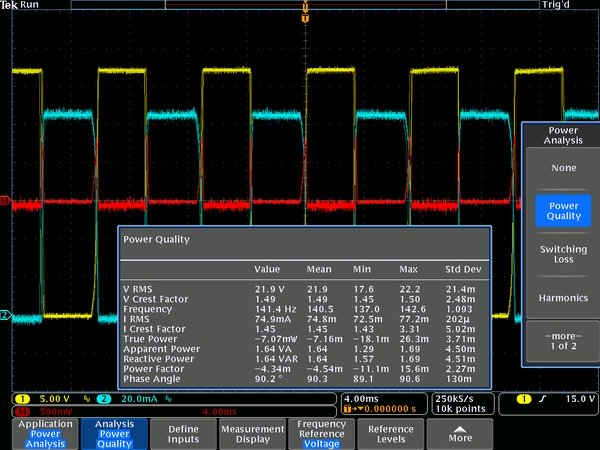This screenshot has height=450, width=600.
Task: Click the Tek logo in top-left corner
Action: [9, 5]
